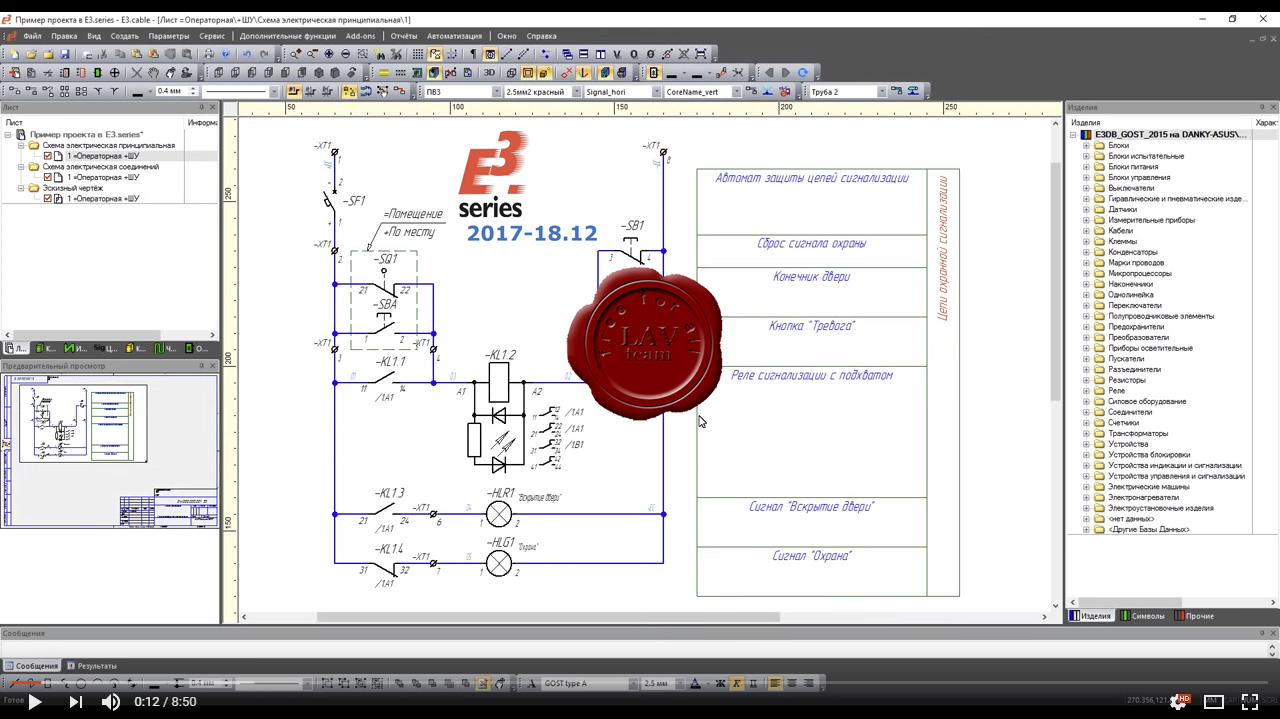Image resolution: width=1280 pixels, height=719 pixels.
Task: Open the Add-ons menu
Action: pyautogui.click(x=360, y=36)
